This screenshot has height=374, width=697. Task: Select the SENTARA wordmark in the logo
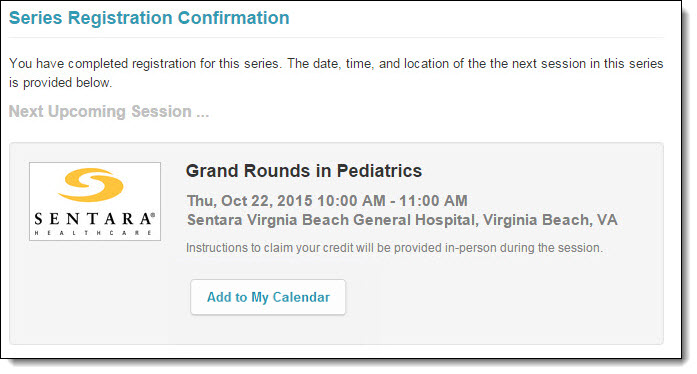coord(93,219)
